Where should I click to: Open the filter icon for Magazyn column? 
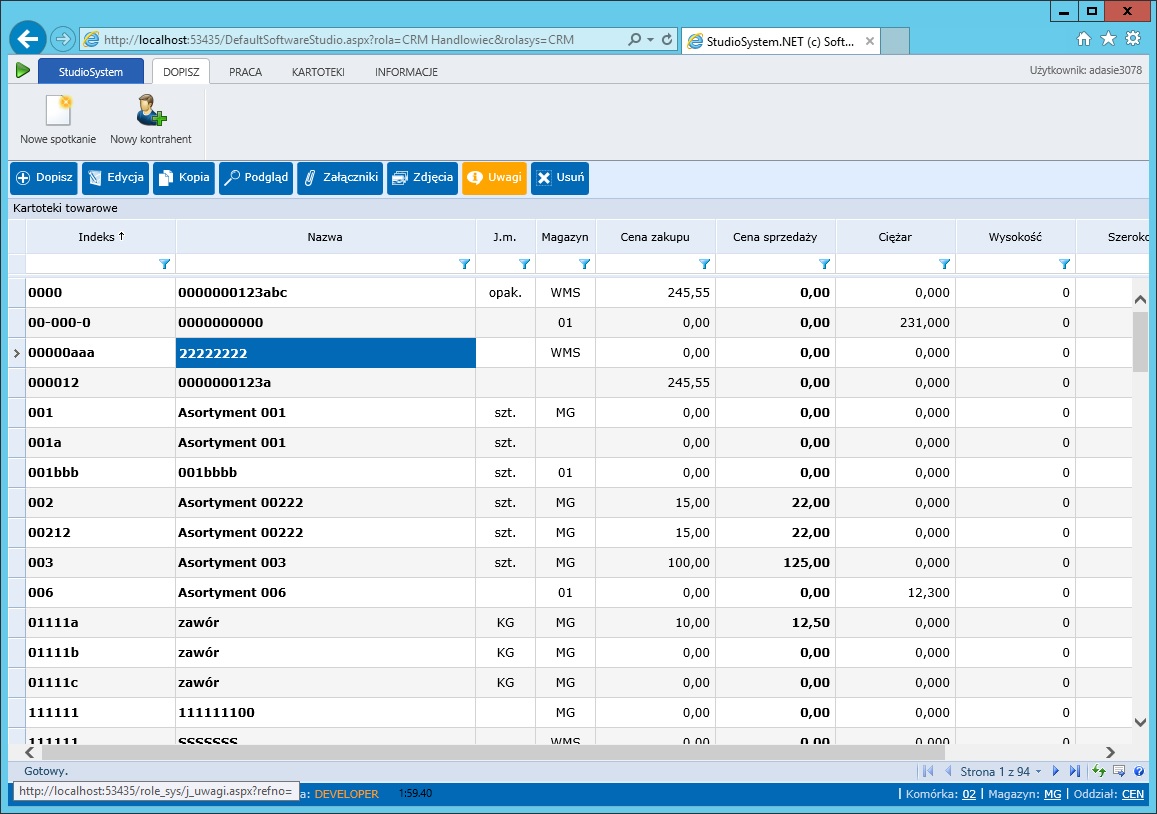(584, 264)
